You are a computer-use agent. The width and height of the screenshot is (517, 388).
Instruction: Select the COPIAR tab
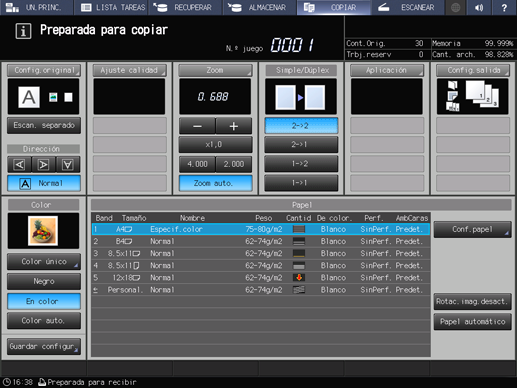pos(334,7)
